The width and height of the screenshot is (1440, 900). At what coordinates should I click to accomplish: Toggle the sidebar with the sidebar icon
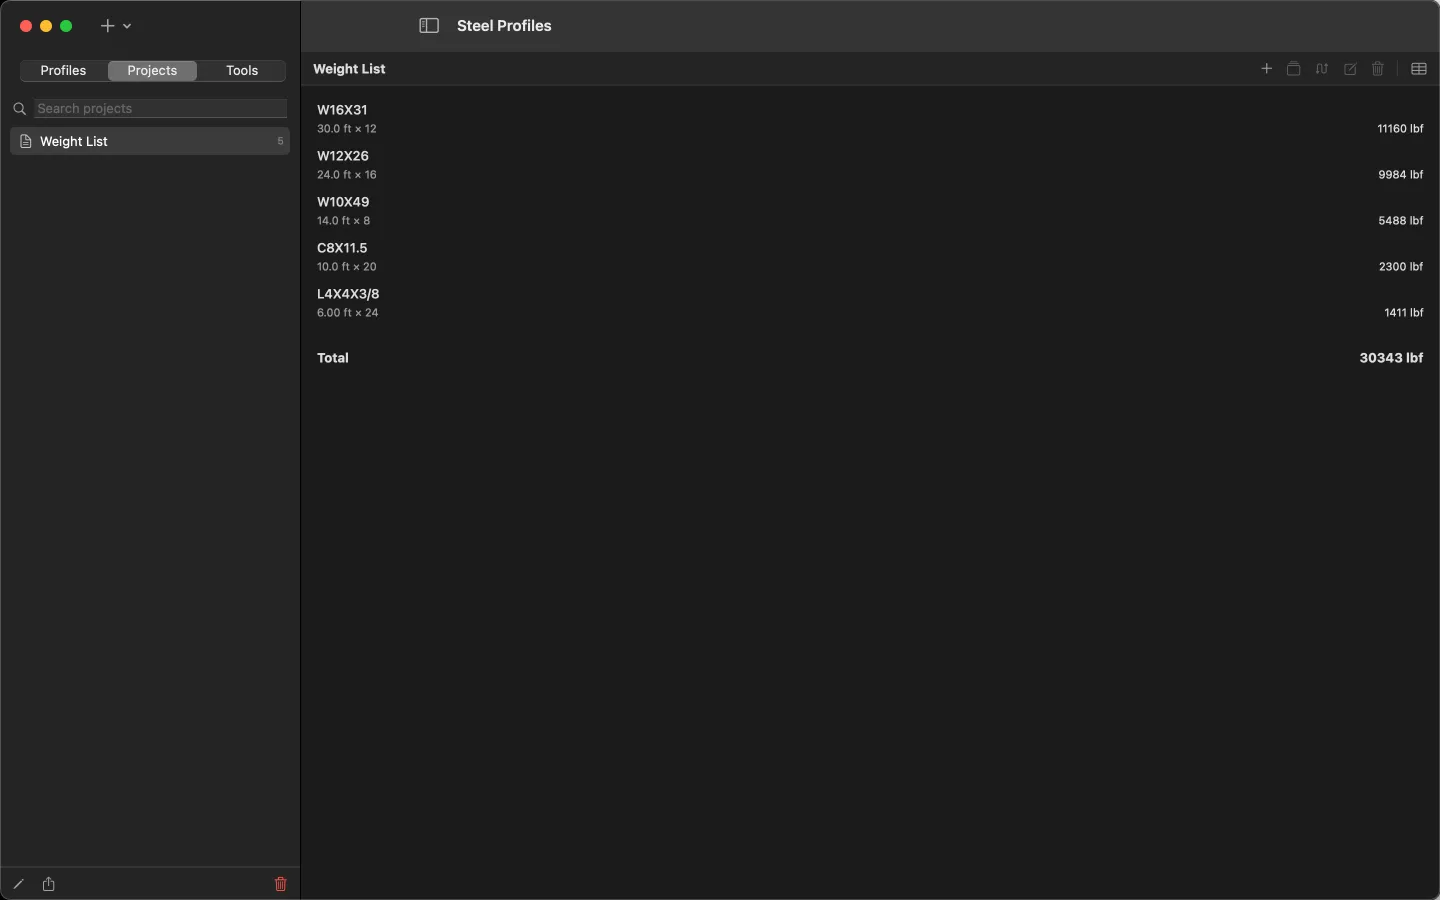coord(429,26)
